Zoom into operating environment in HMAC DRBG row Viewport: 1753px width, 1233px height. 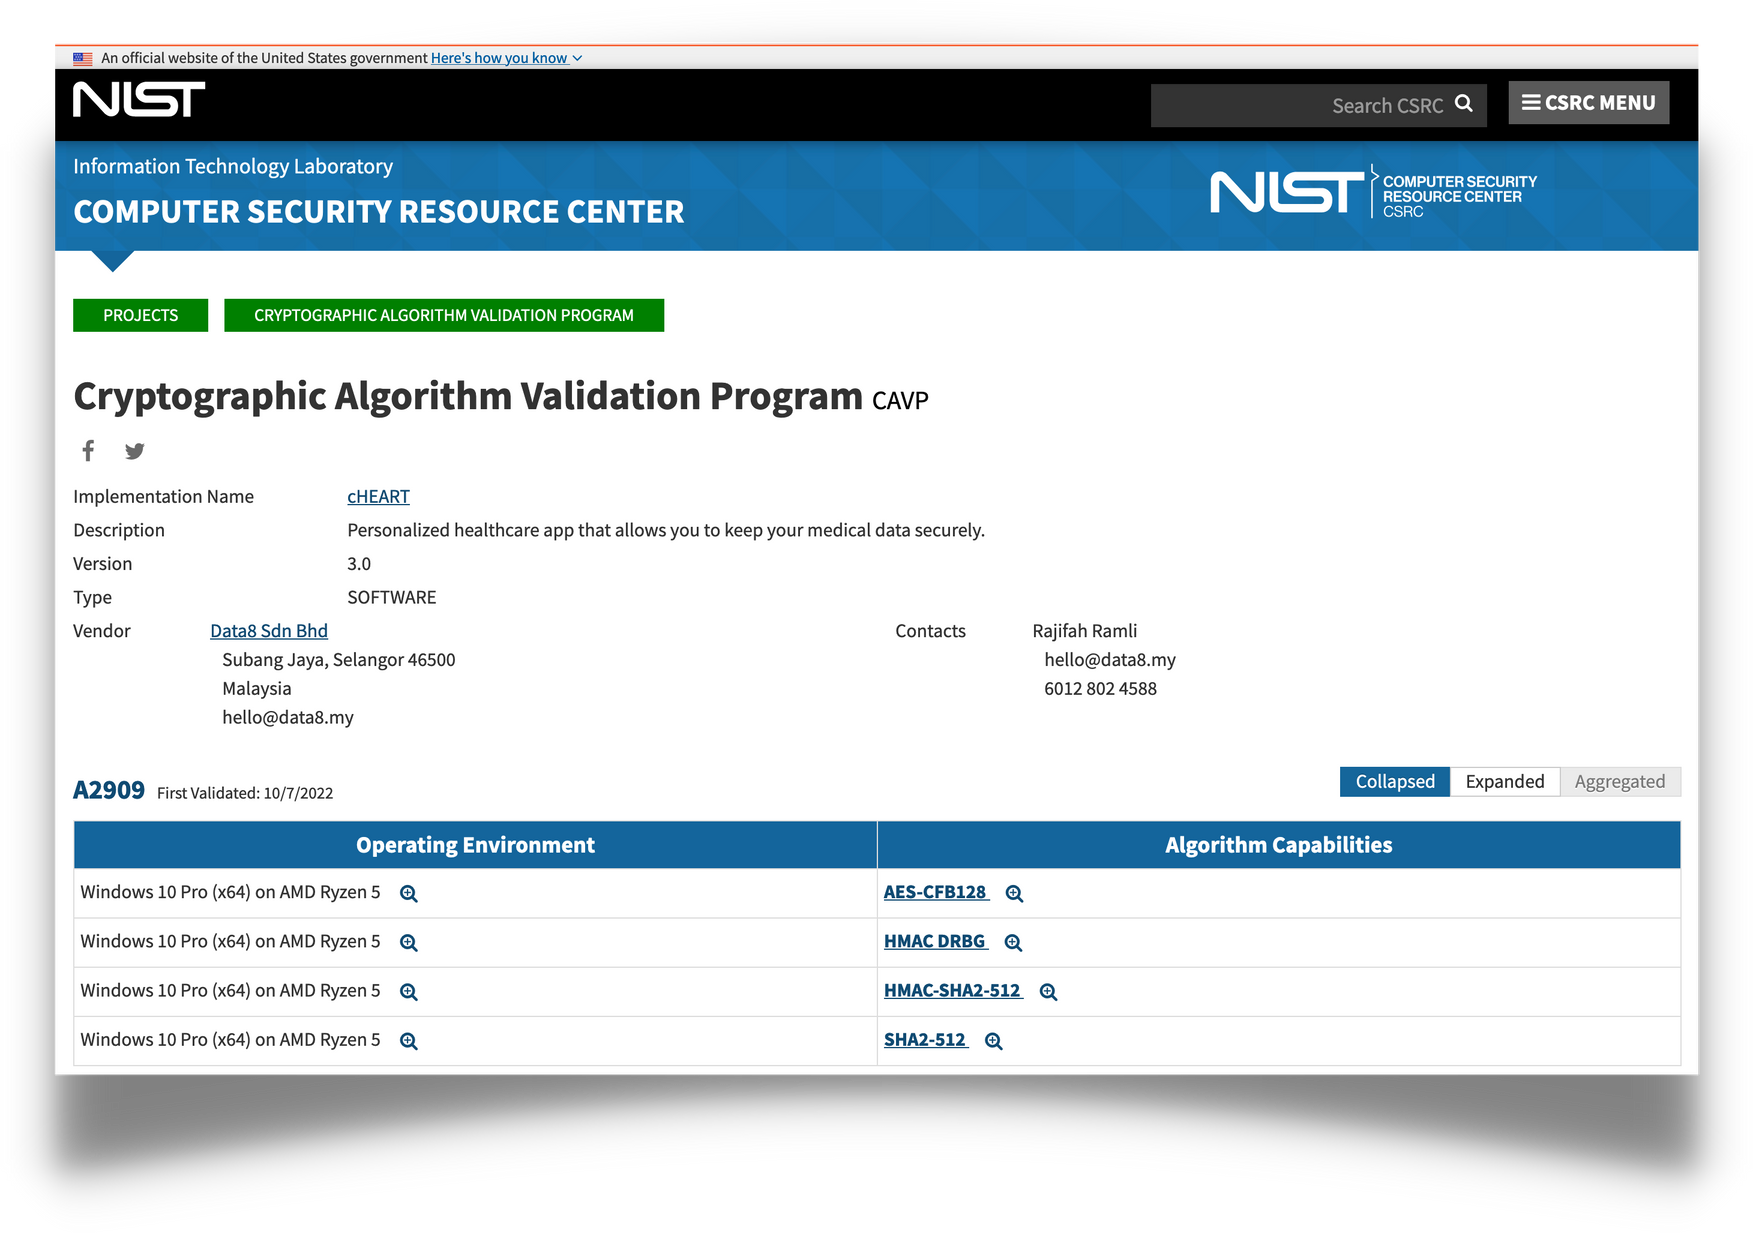pos(408,943)
